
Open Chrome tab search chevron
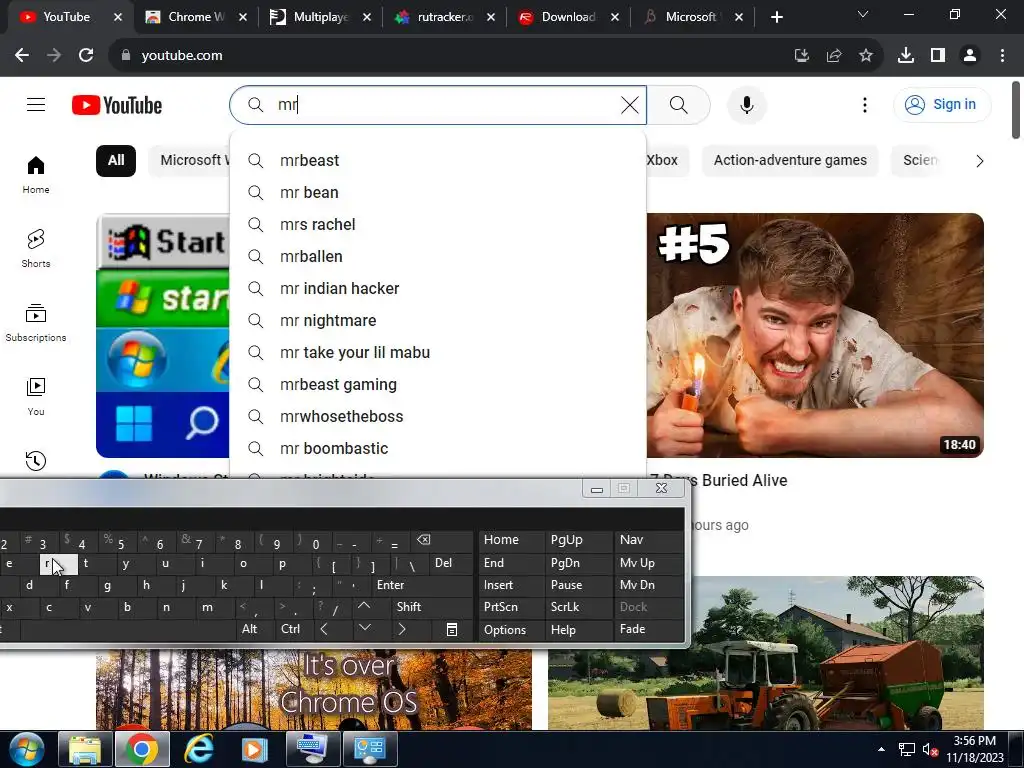863,14
